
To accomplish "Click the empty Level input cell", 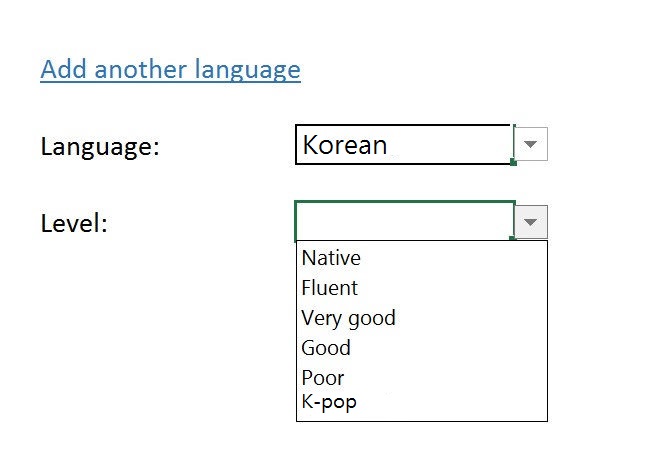I will (x=403, y=221).
